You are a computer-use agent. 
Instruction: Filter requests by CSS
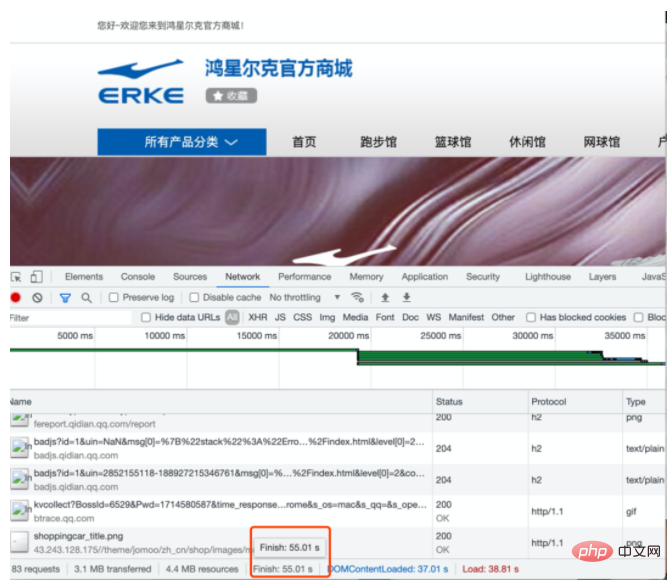point(303,317)
